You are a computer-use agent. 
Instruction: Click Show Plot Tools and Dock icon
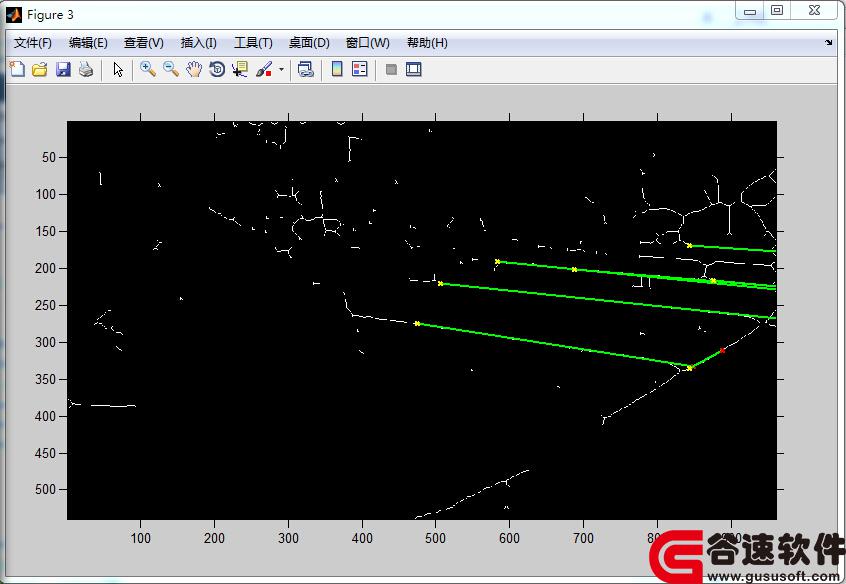(x=414, y=69)
